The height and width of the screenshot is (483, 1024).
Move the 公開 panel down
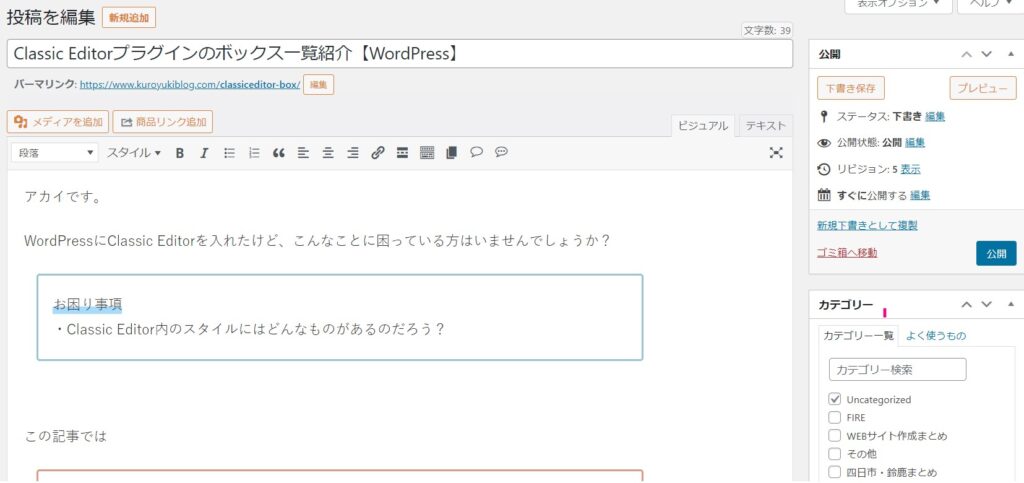click(986, 54)
